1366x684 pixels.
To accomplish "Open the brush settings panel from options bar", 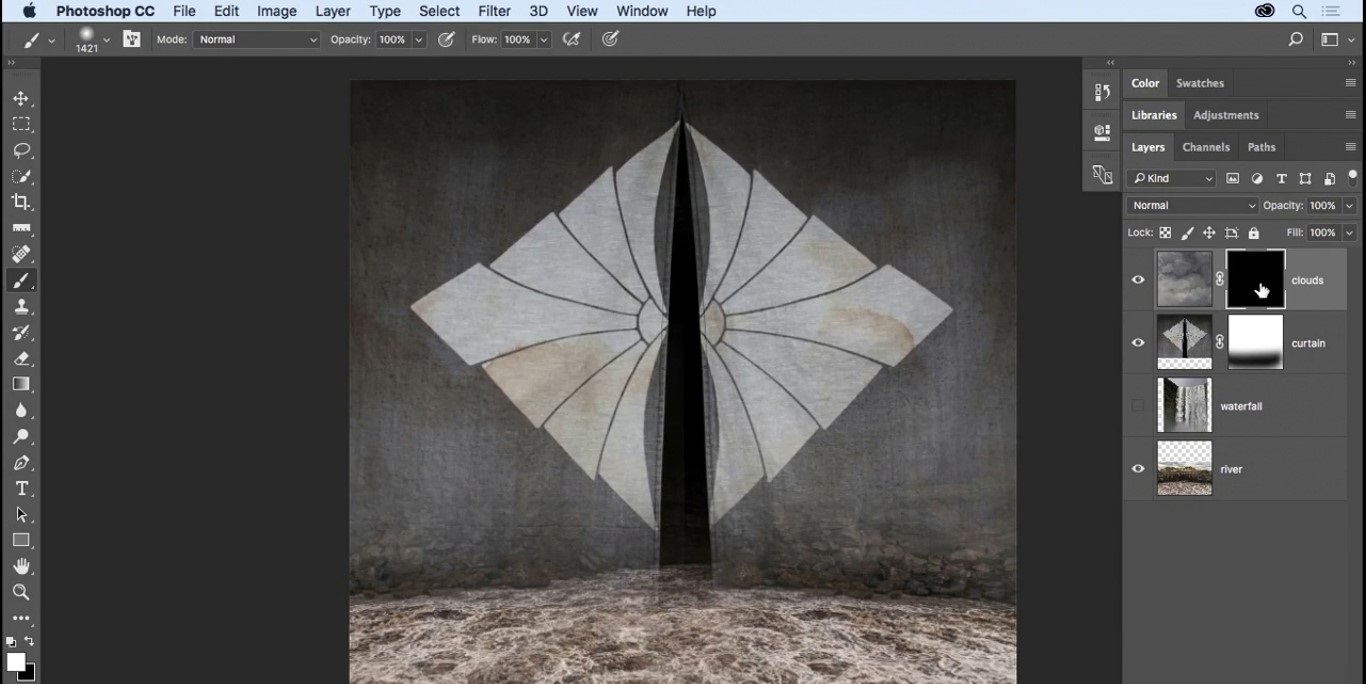I will 132,39.
